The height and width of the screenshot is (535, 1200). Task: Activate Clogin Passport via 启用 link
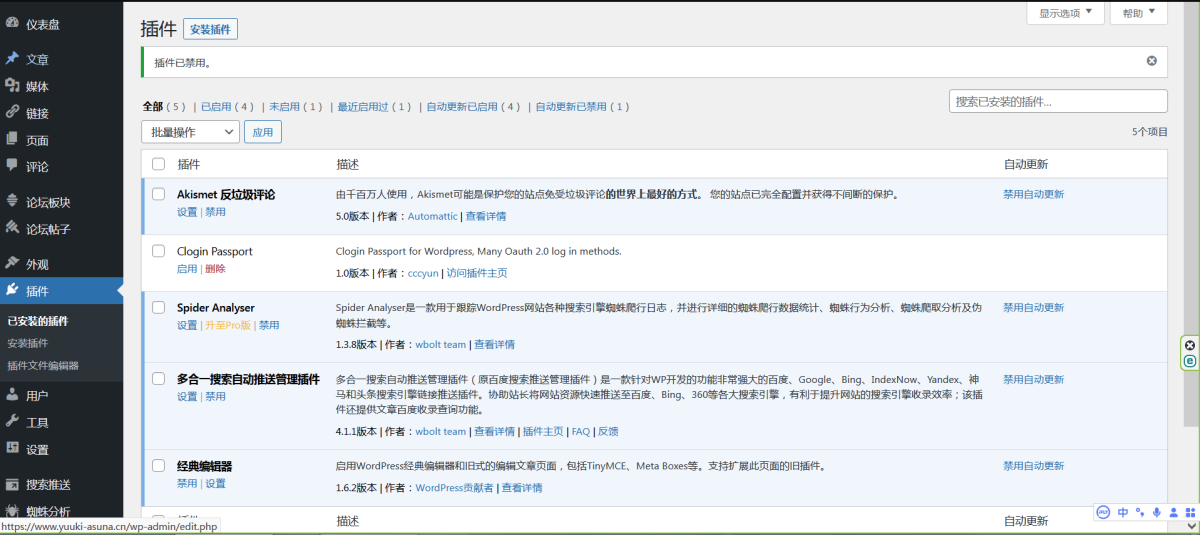point(187,269)
